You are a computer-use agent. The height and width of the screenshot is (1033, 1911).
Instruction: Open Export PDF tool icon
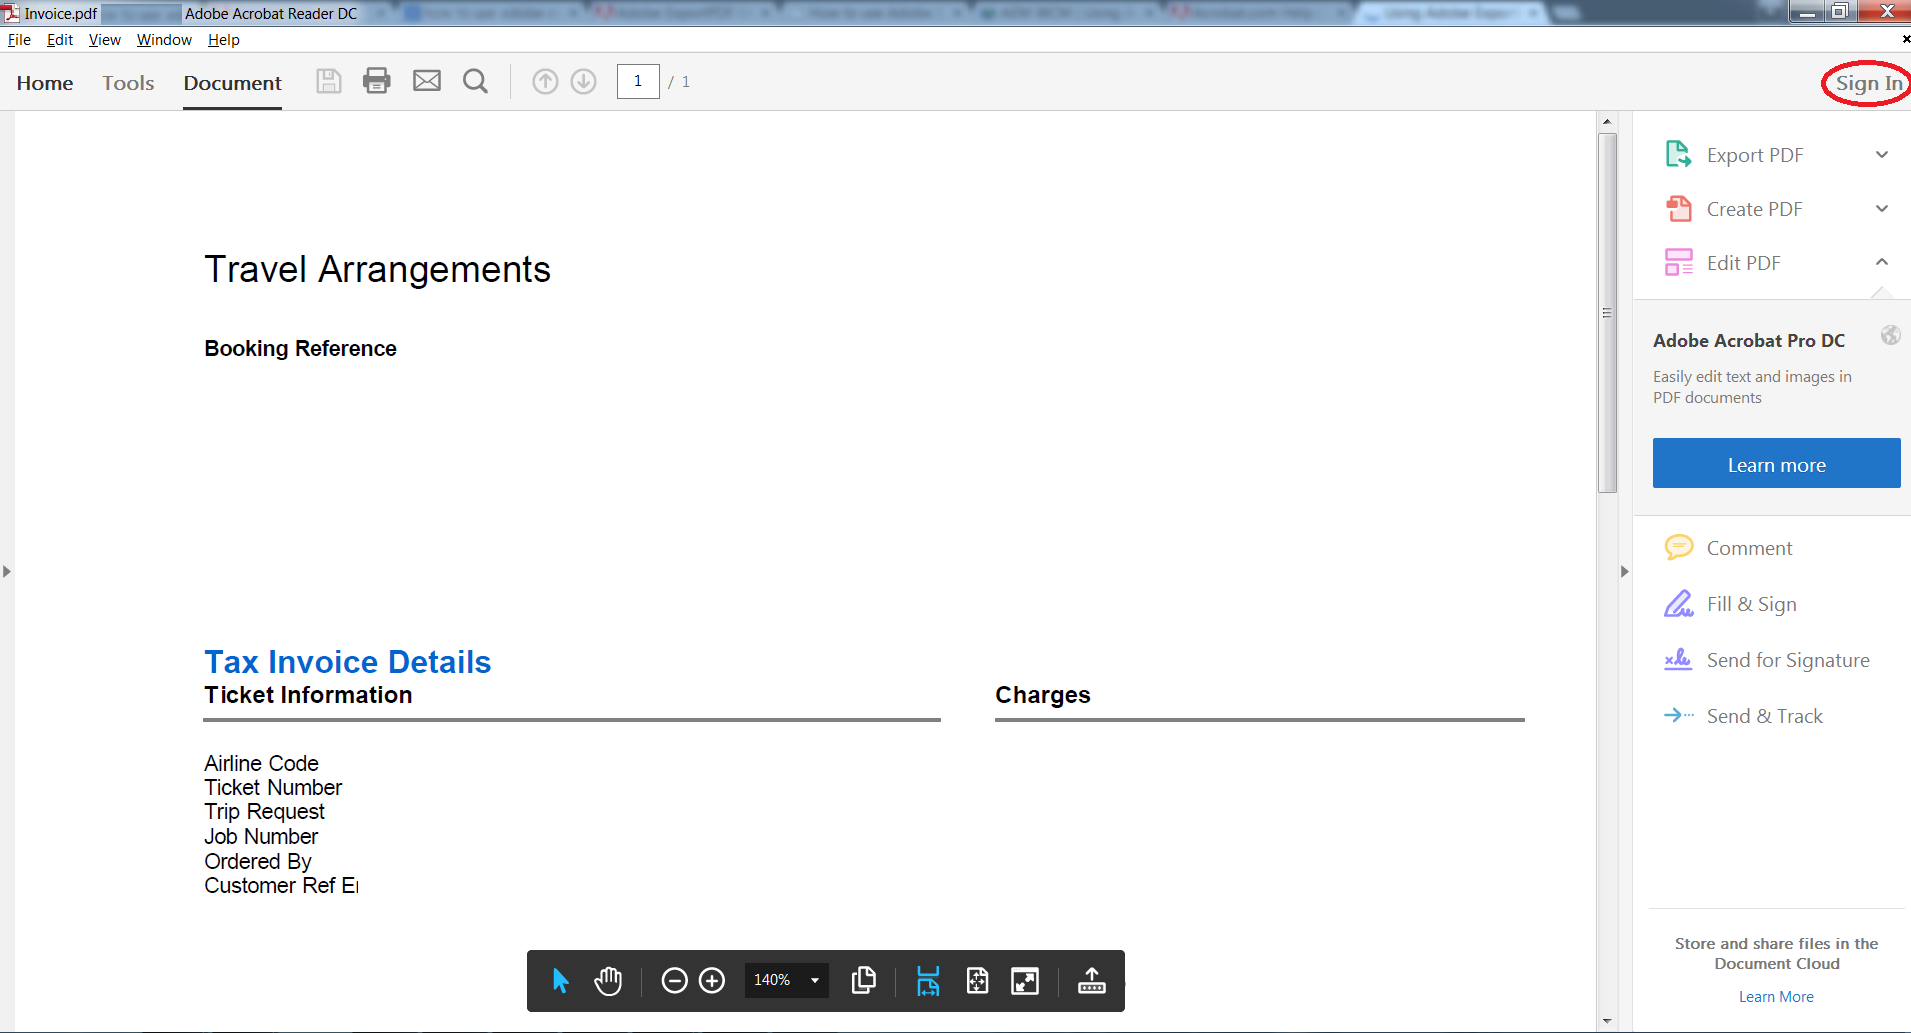(1679, 155)
